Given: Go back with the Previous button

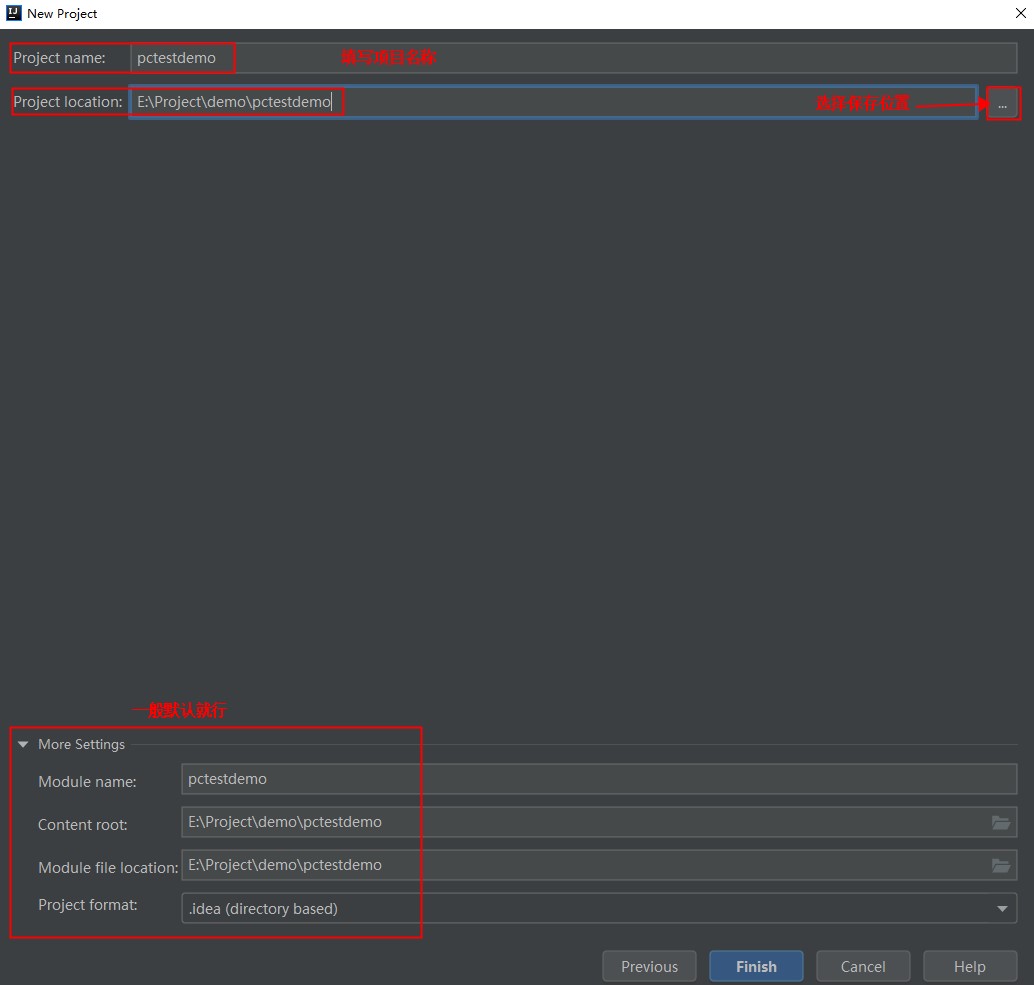Looking at the screenshot, I should [x=650, y=967].
